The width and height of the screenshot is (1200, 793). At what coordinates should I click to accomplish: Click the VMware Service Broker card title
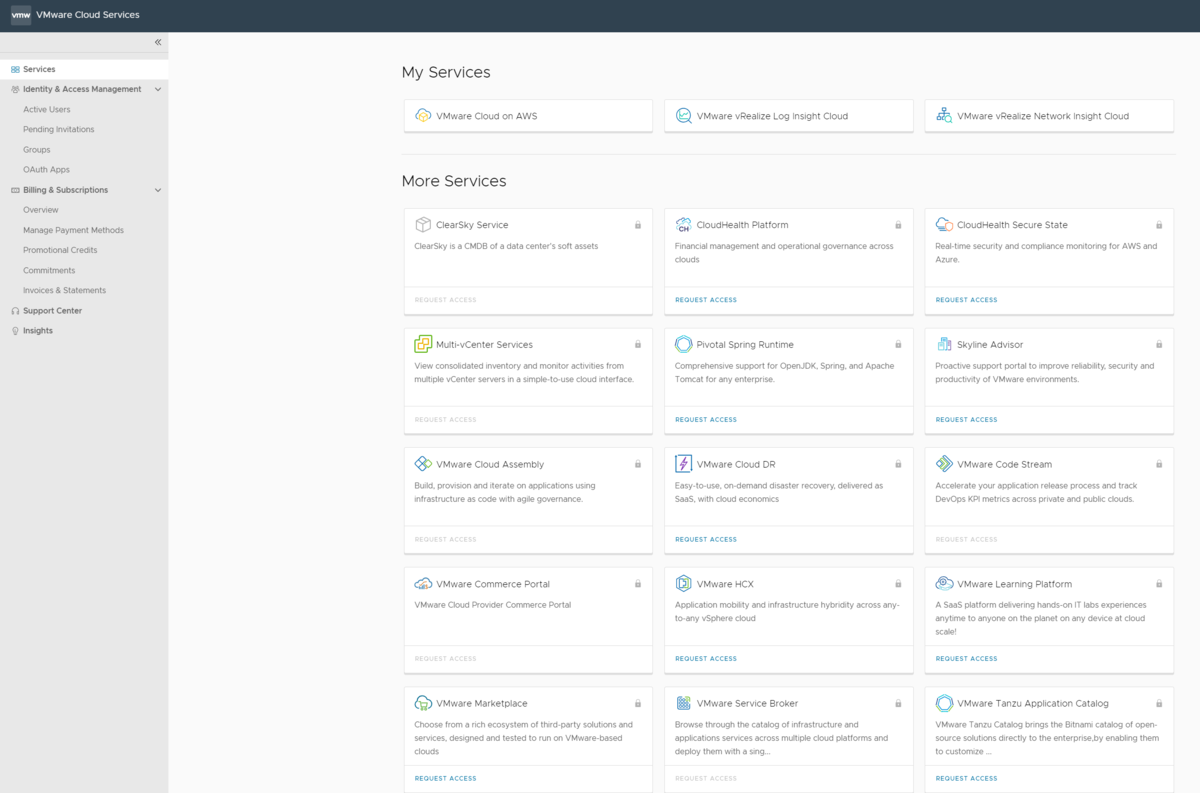[747, 704]
